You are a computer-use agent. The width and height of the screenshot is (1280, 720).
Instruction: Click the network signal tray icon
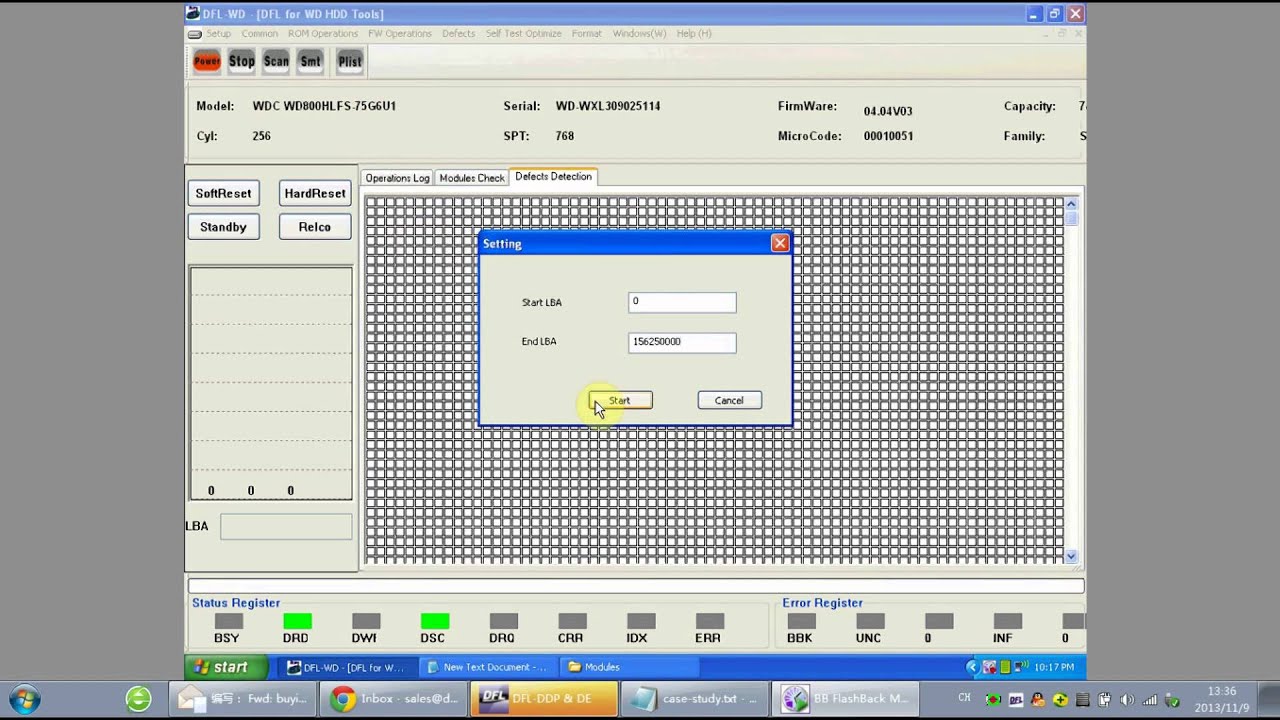[x=1150, y=700]
